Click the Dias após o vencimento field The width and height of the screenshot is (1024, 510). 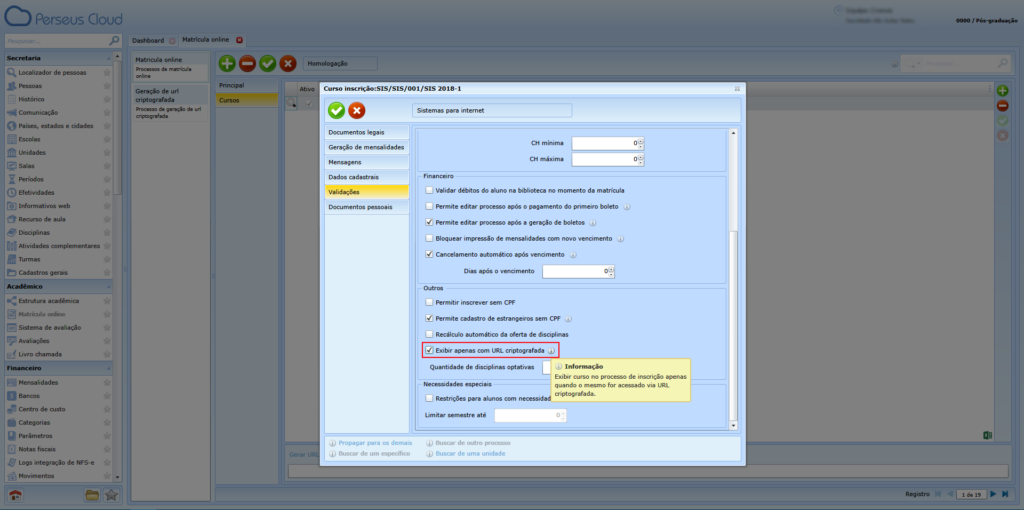click(576, 271)
